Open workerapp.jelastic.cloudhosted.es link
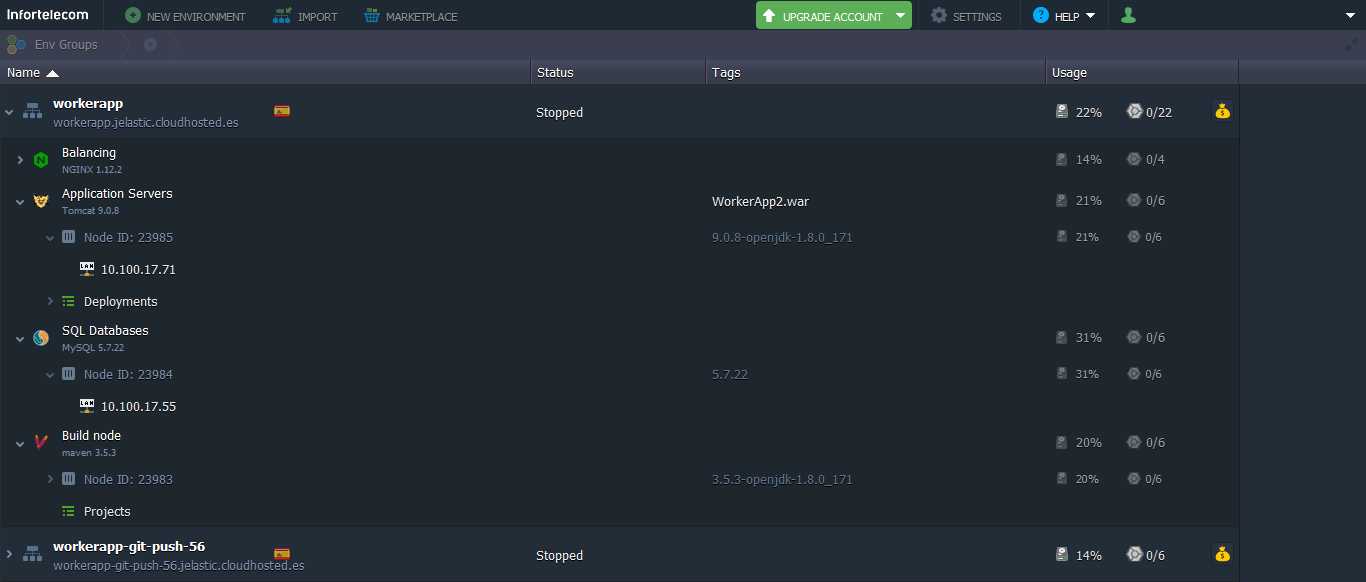The width and height of the screenshot is (1366, 582). pyautogui.click(x=146, y=123)
